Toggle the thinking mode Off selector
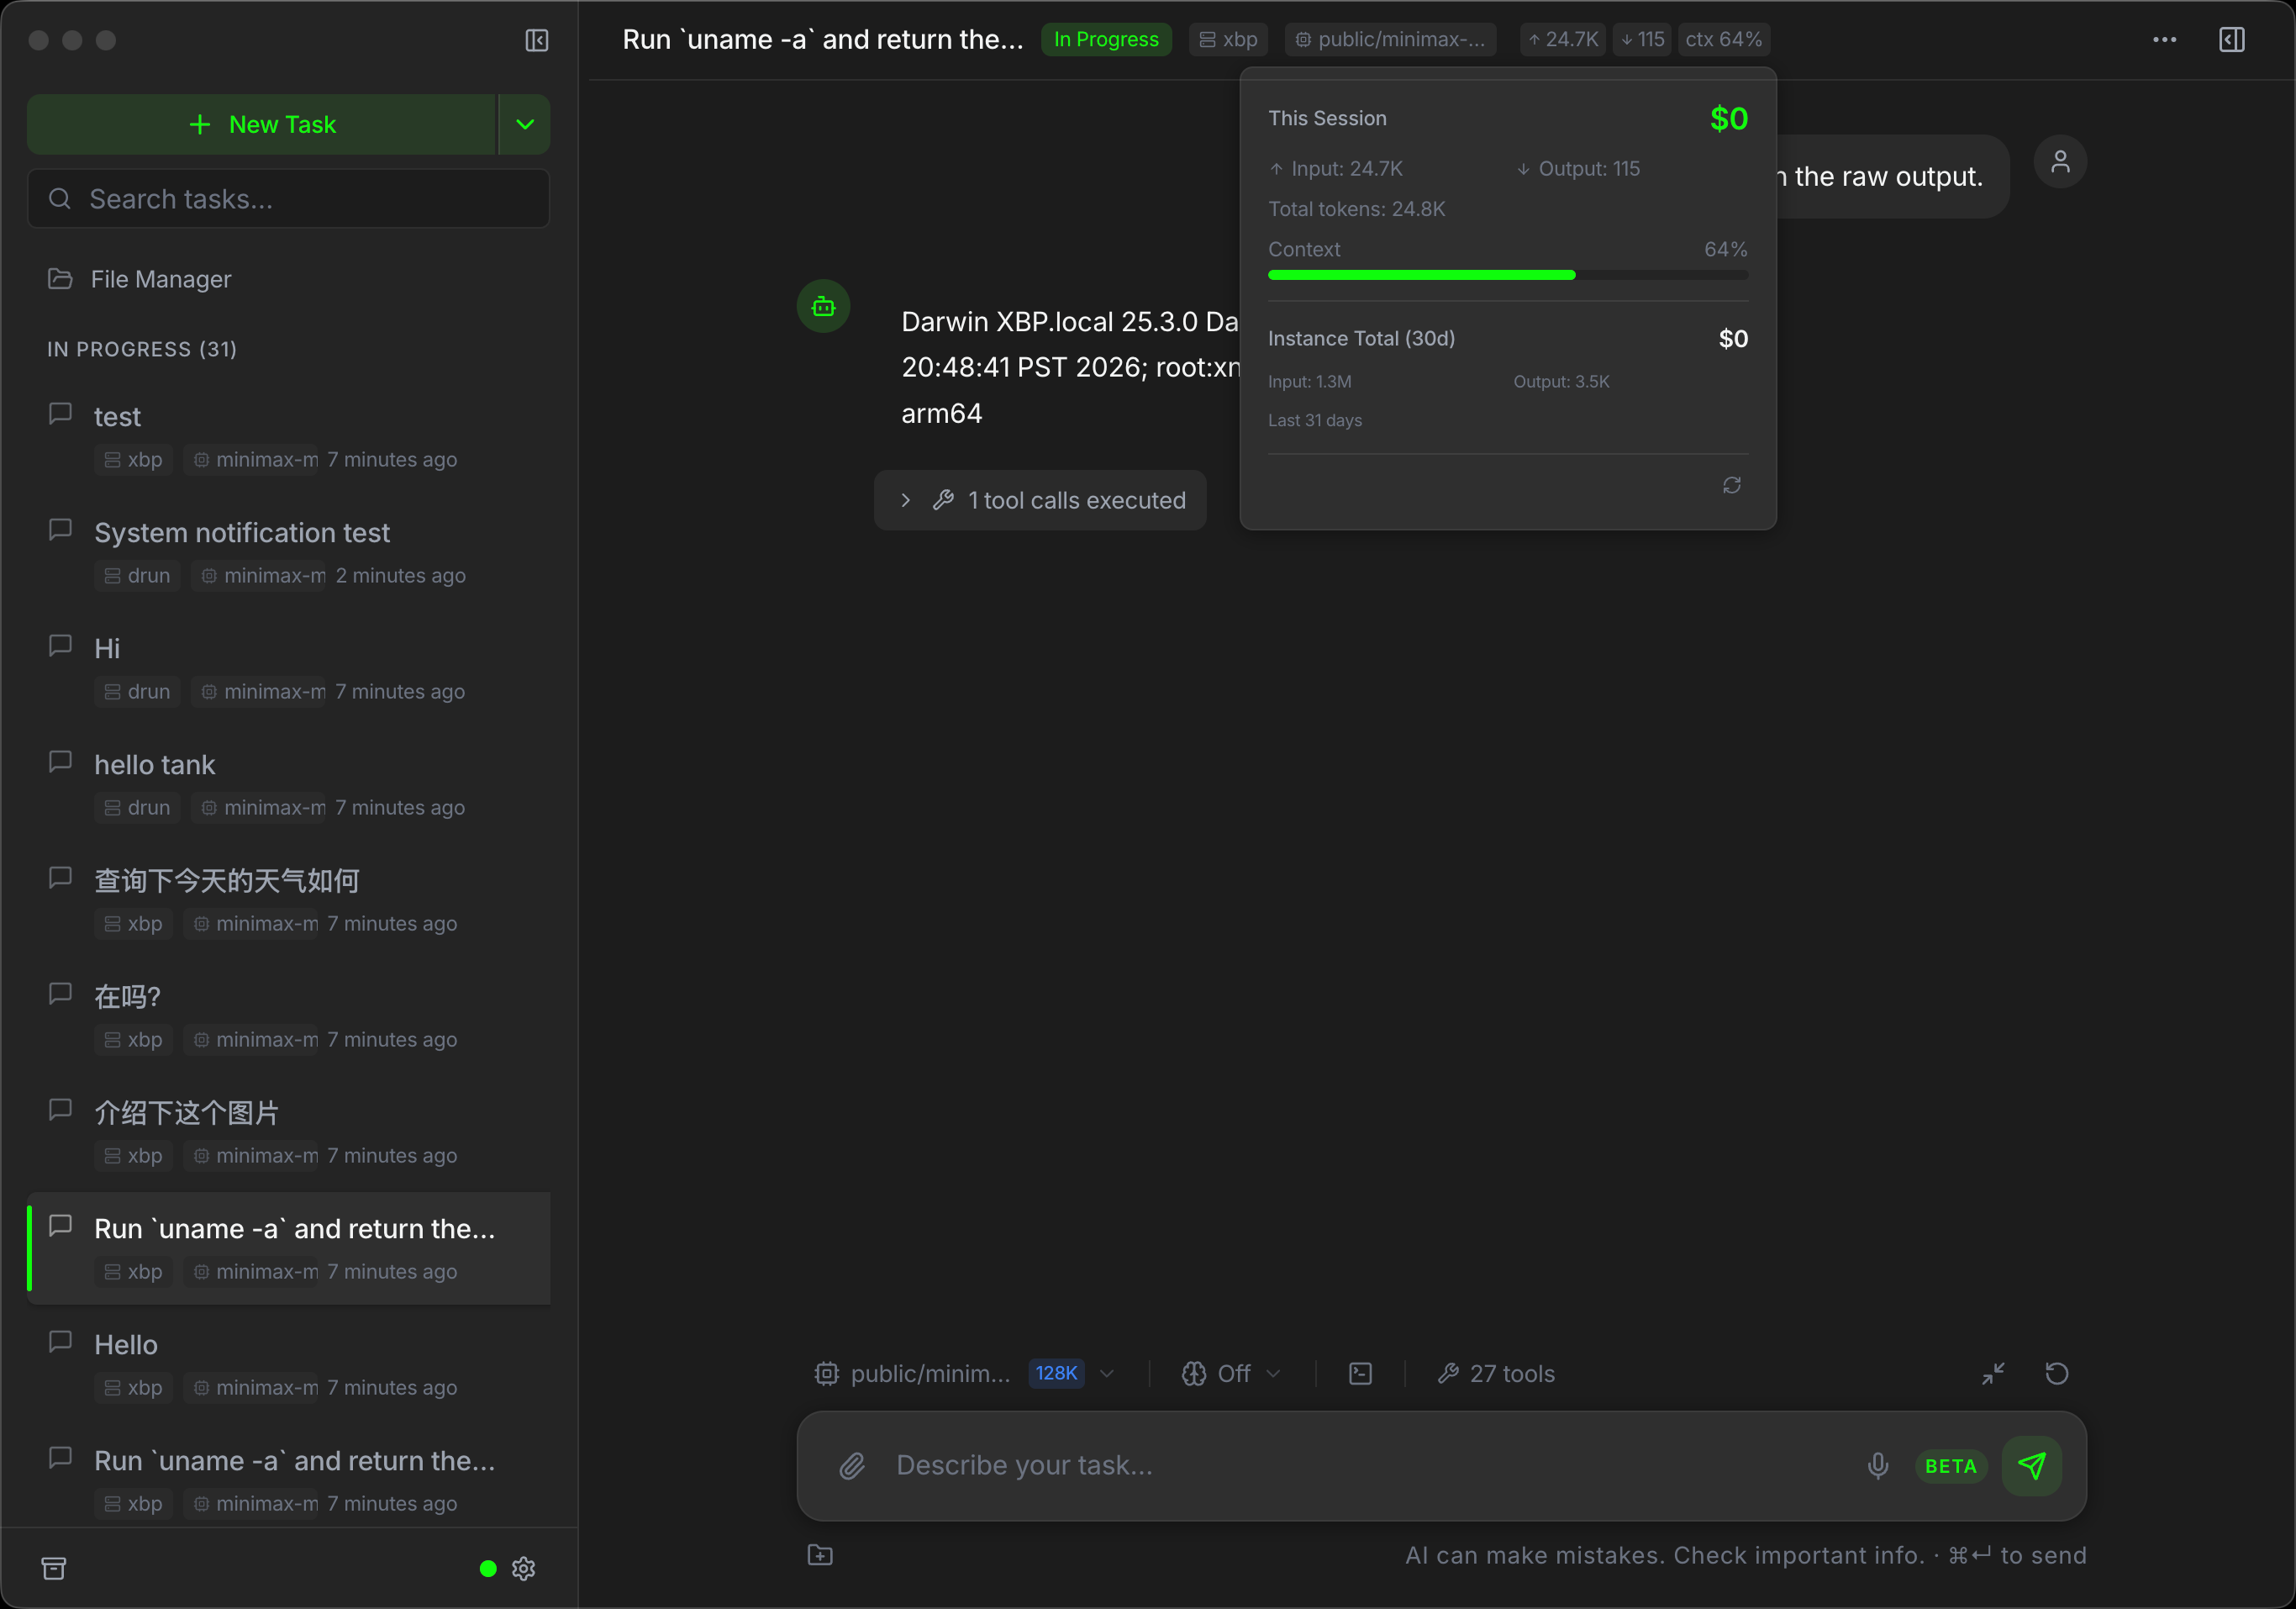The height and width of the screenshot is (1609, 2296). pyautogui.click(x=1231, y=1374)
